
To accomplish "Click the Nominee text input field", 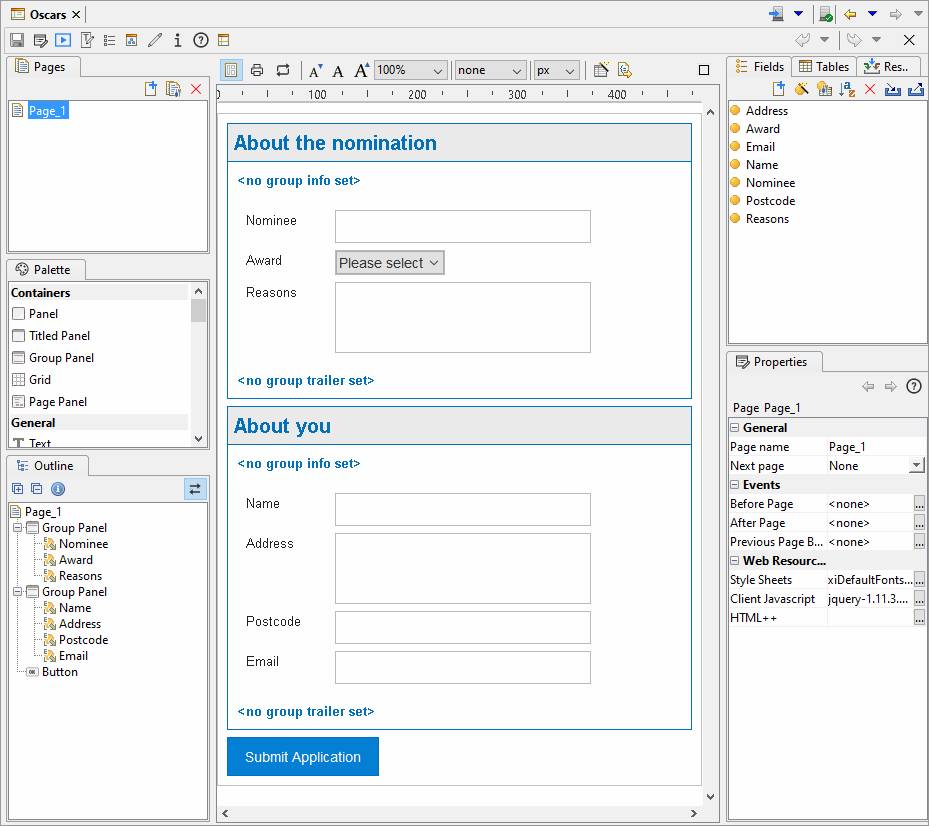I will coord(462,226).
